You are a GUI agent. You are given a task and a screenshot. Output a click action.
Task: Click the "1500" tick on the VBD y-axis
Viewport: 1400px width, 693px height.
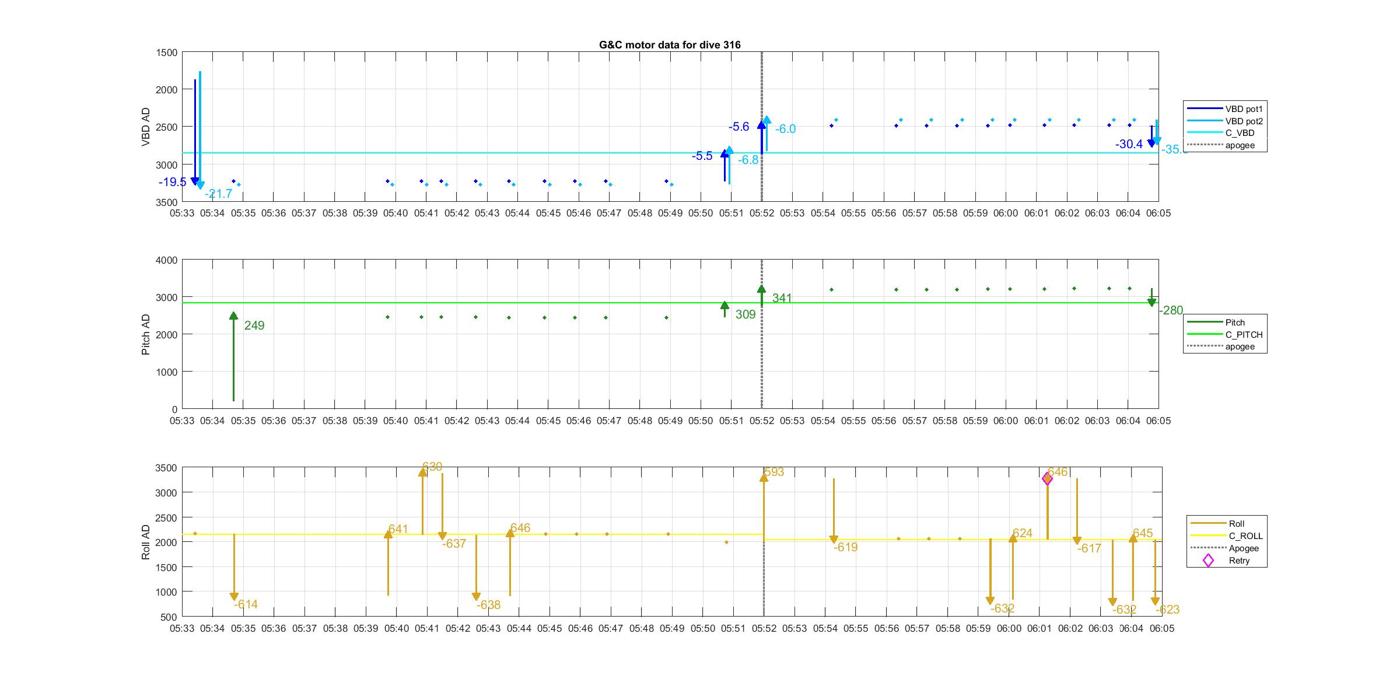point(167,52)
